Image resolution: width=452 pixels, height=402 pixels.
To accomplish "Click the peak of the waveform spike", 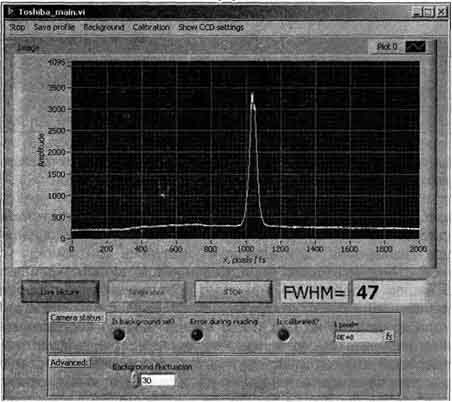I will 252,95.
